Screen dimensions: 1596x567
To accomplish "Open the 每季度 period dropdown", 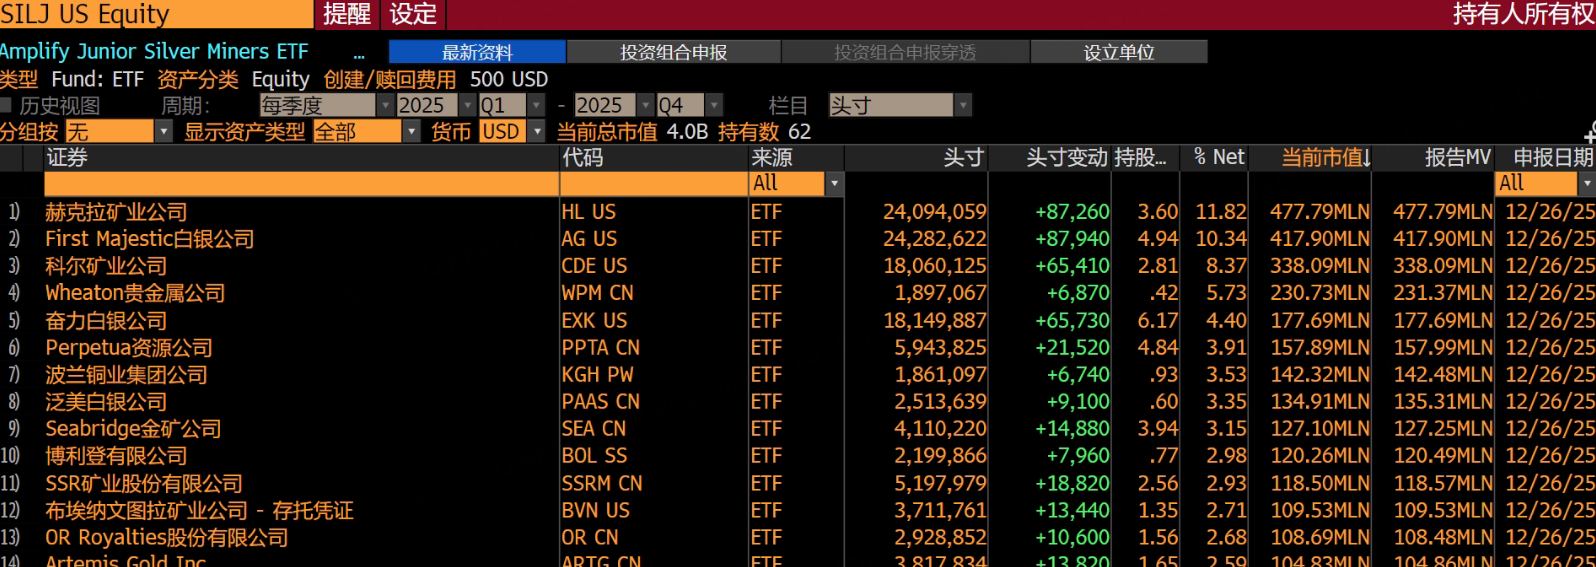I will (384, 105).
